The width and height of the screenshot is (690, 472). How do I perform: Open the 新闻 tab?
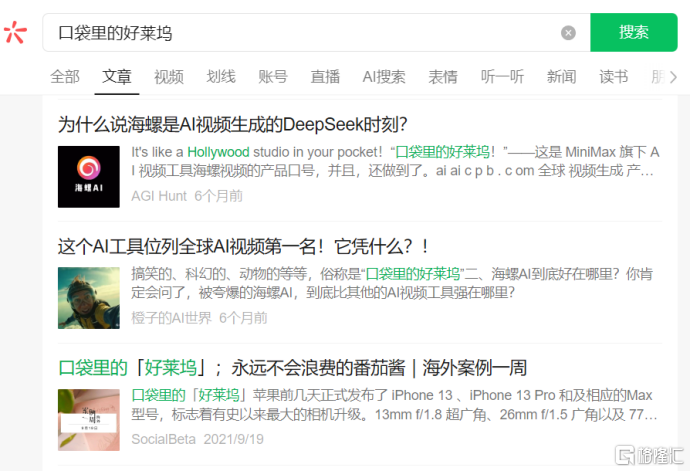(561, 77)
